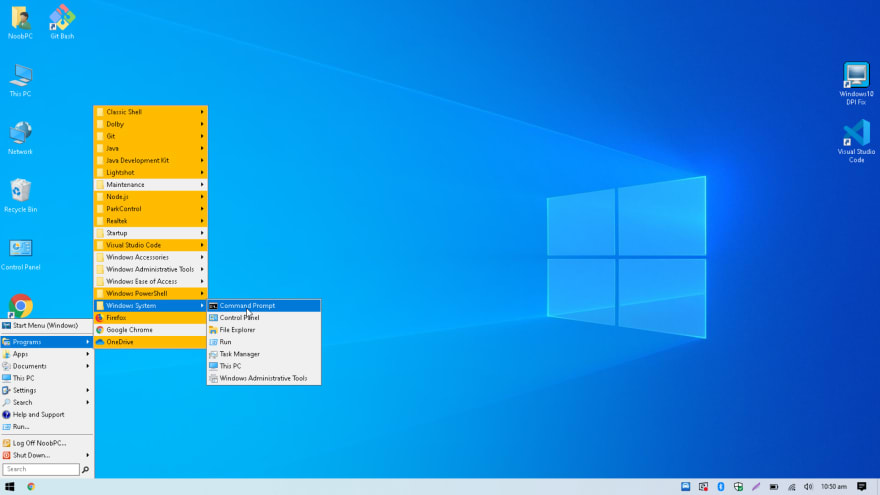880x495 pixels.
Task: Expand Search in the start menu
Action: point(47,402)
